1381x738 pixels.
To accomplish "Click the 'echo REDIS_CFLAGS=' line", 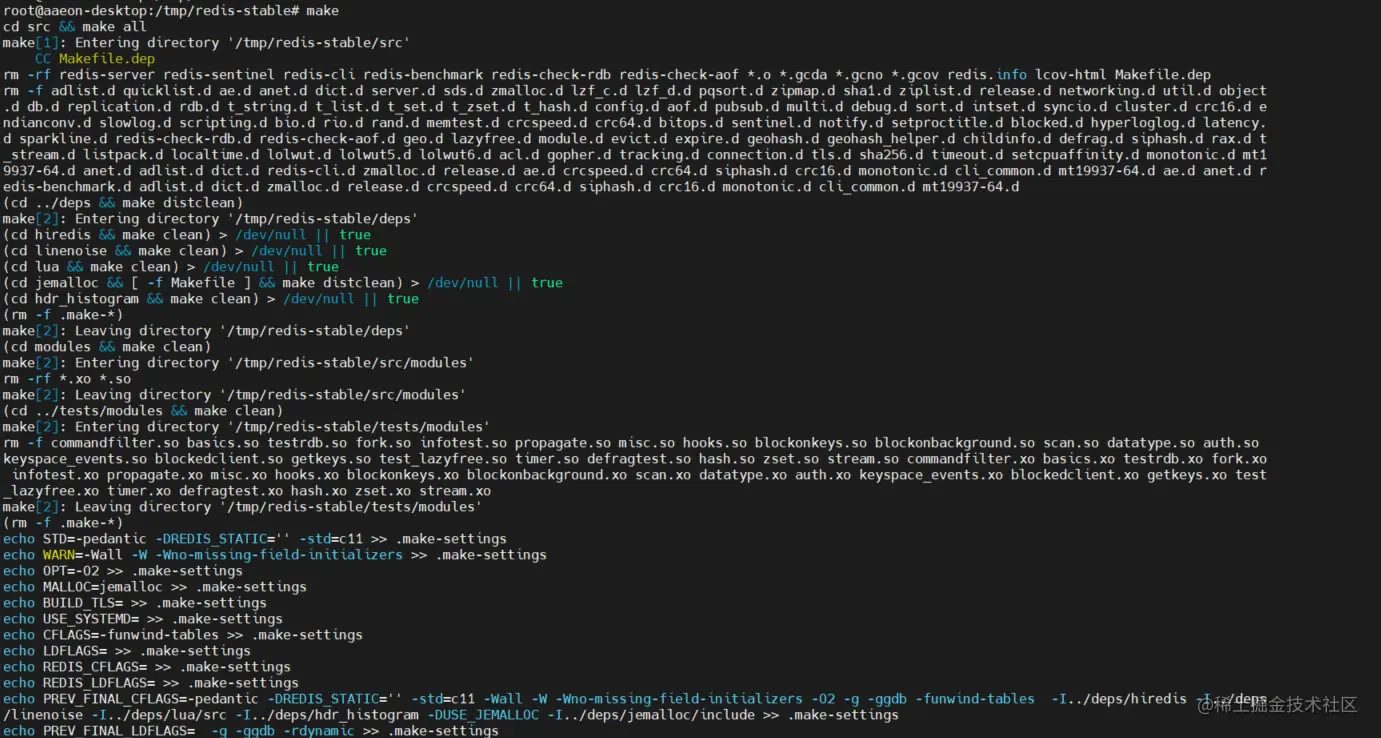I will pos(146,667).
